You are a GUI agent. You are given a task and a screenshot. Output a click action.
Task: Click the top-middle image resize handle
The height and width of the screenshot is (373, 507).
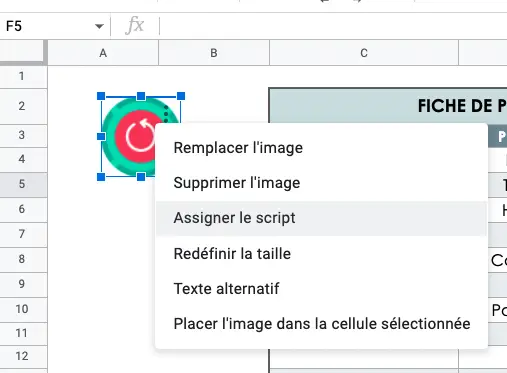(x=141, y=96)
